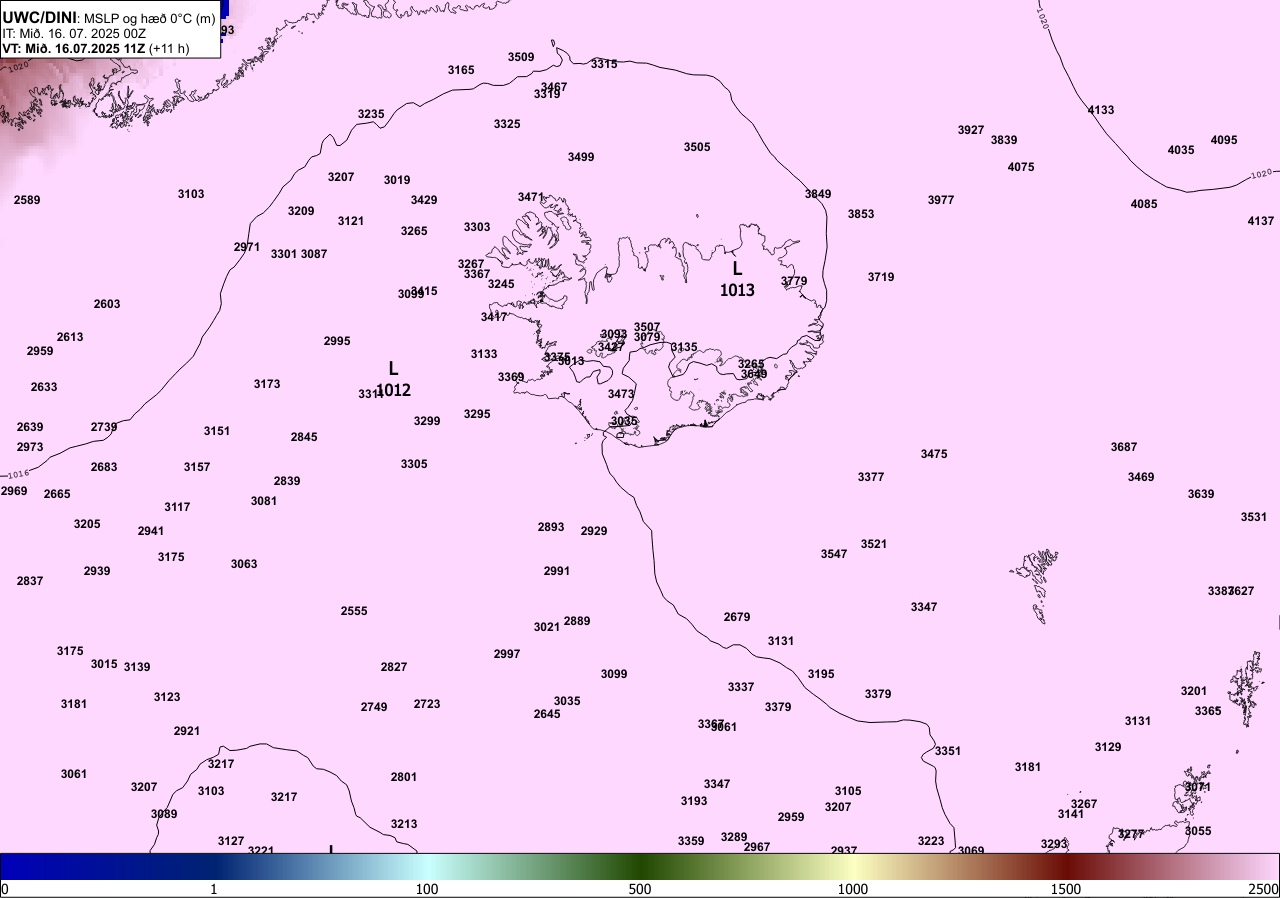
Task: Click the height value 3505
Action: pos(697,147)
